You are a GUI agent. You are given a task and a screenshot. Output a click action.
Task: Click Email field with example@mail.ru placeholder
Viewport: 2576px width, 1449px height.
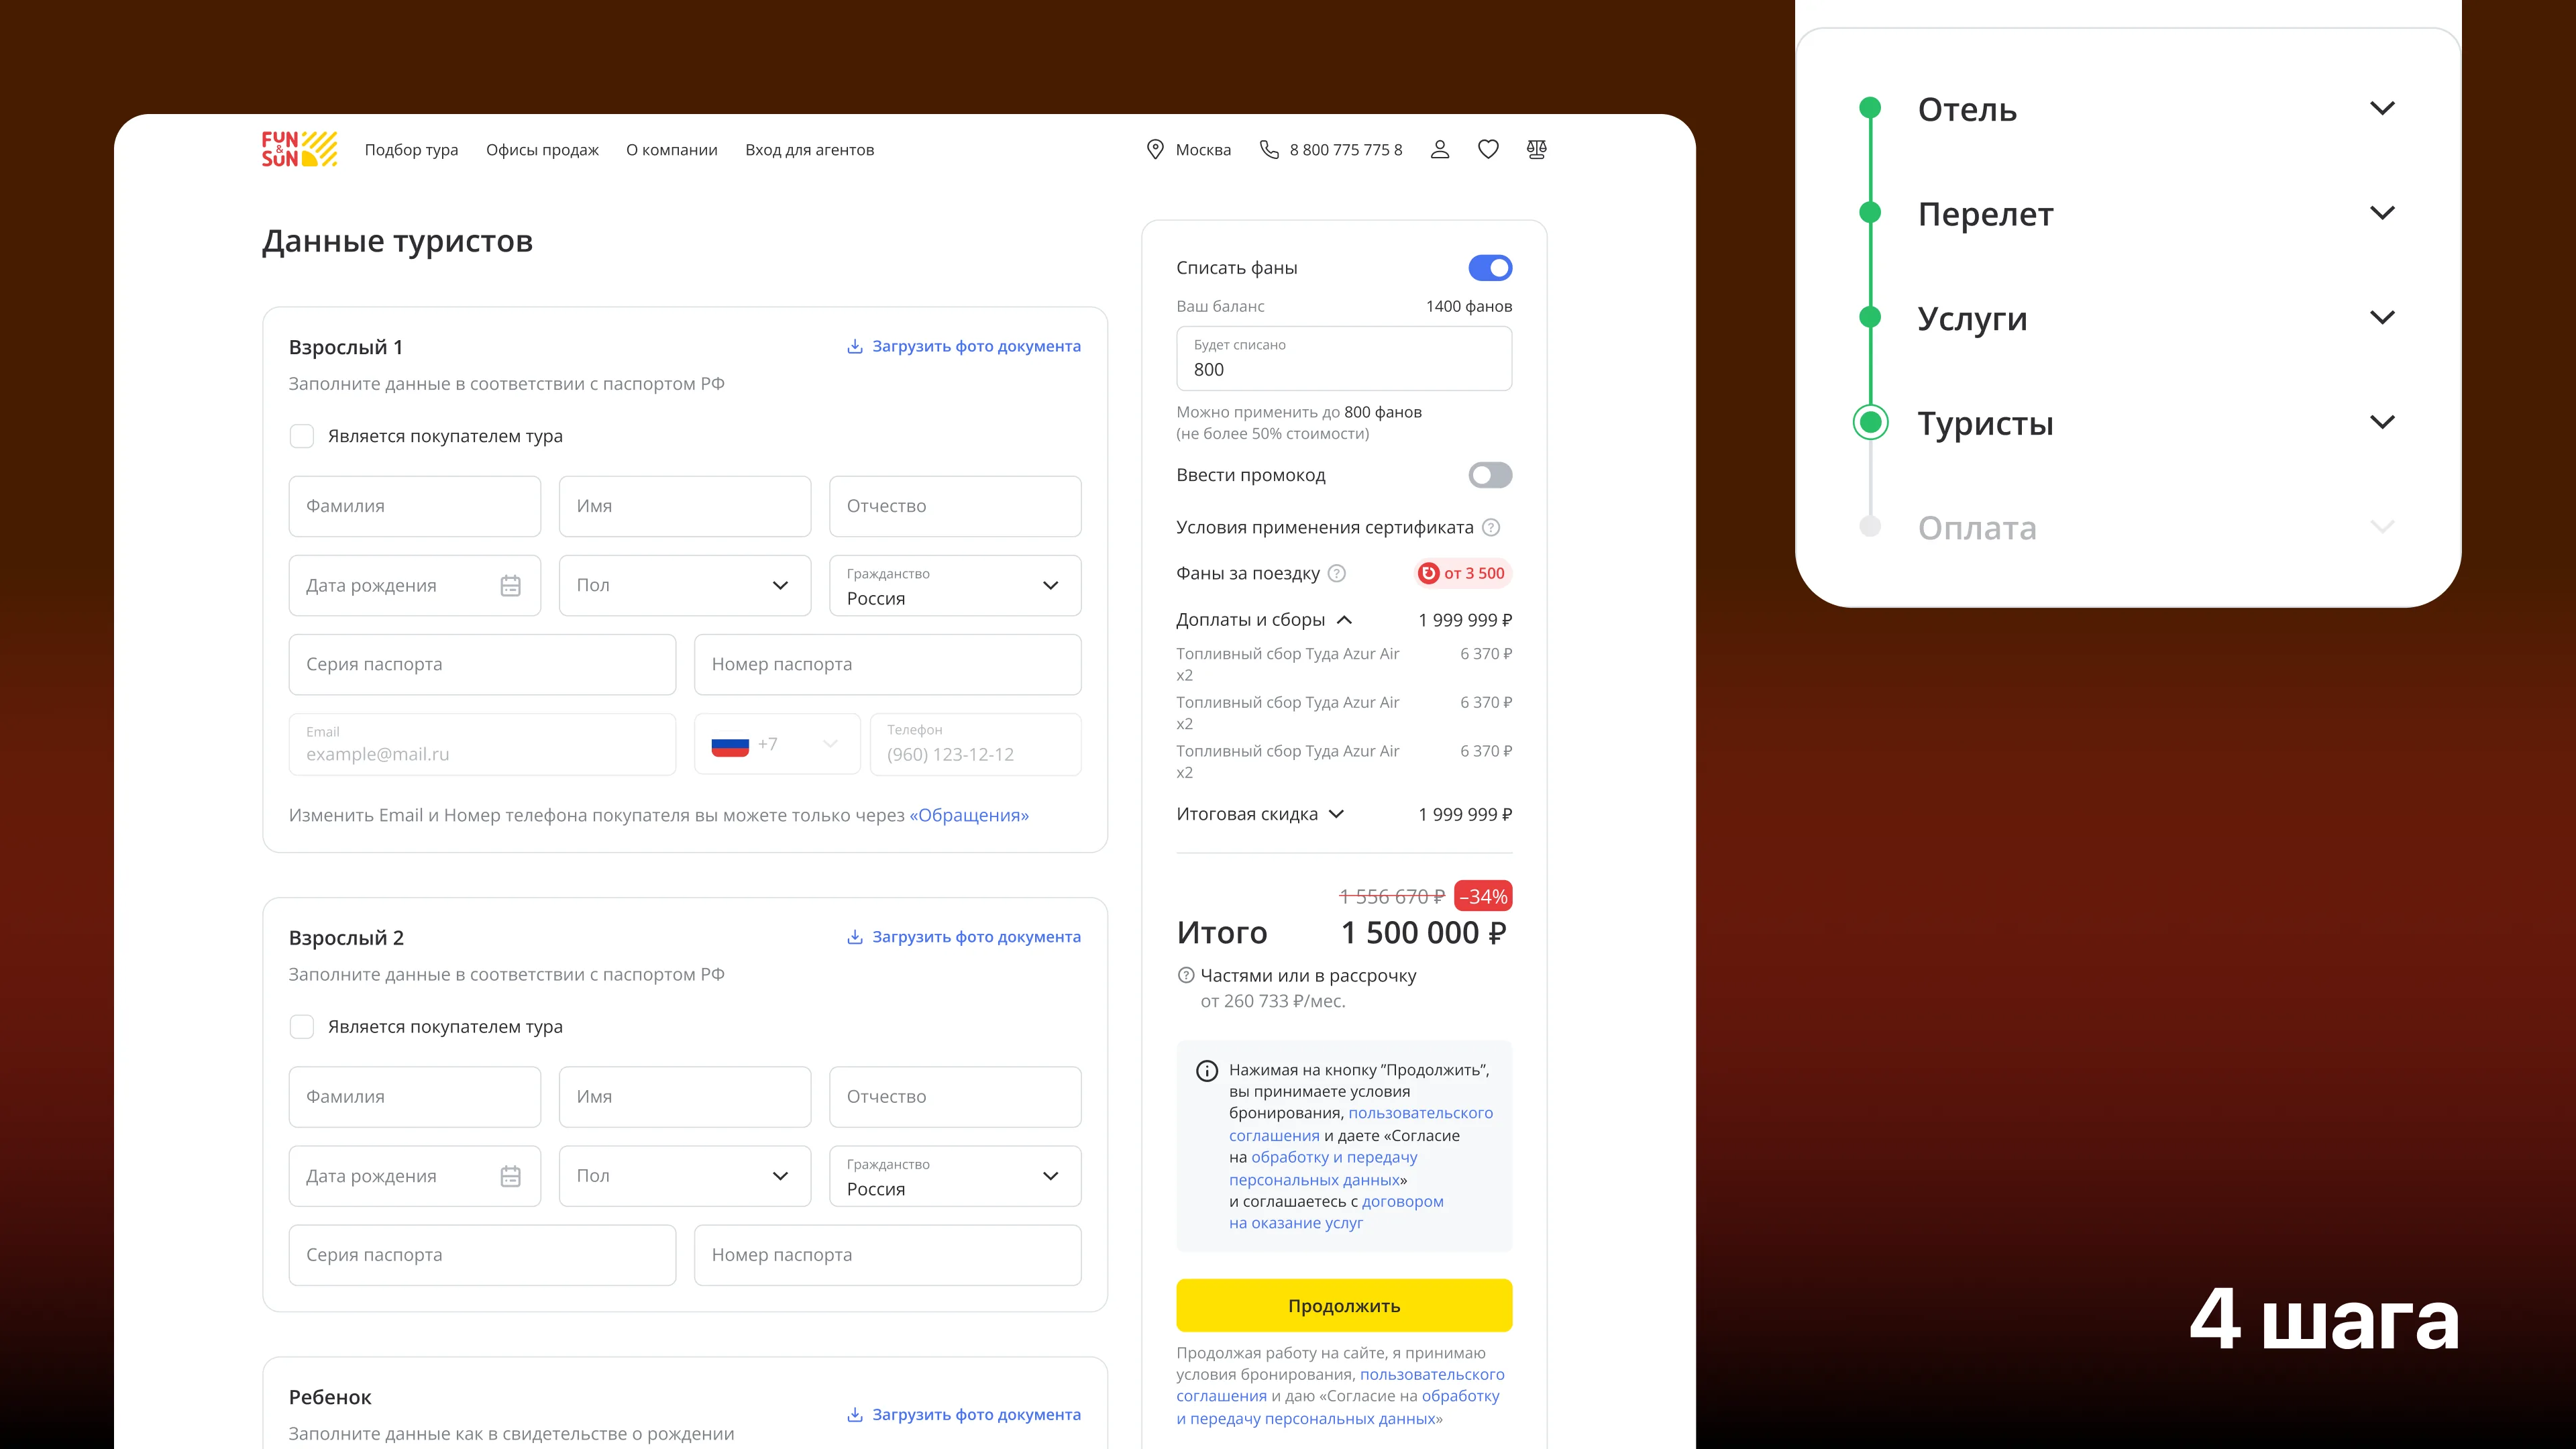pos(482,744)
